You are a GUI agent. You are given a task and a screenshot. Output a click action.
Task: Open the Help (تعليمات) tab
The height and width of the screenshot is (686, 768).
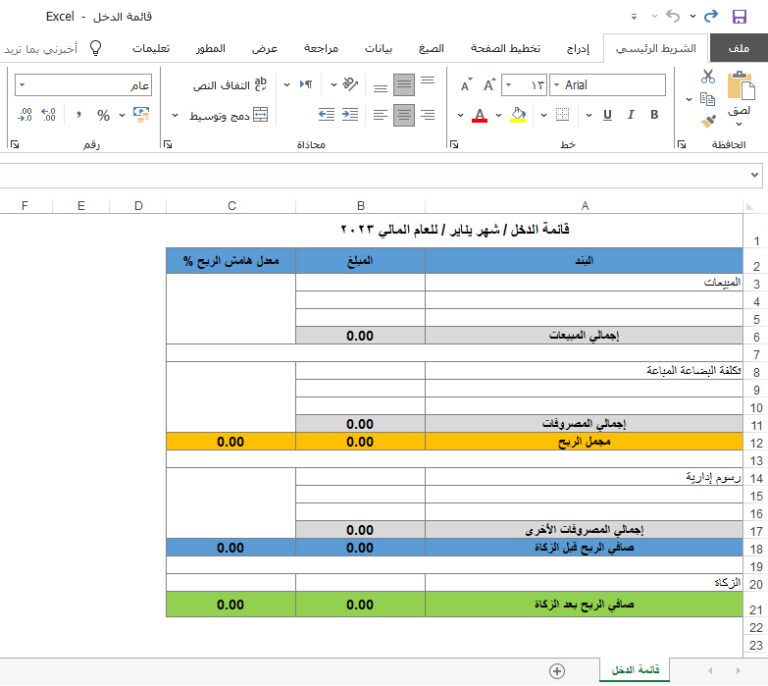[x=151, y=48]
